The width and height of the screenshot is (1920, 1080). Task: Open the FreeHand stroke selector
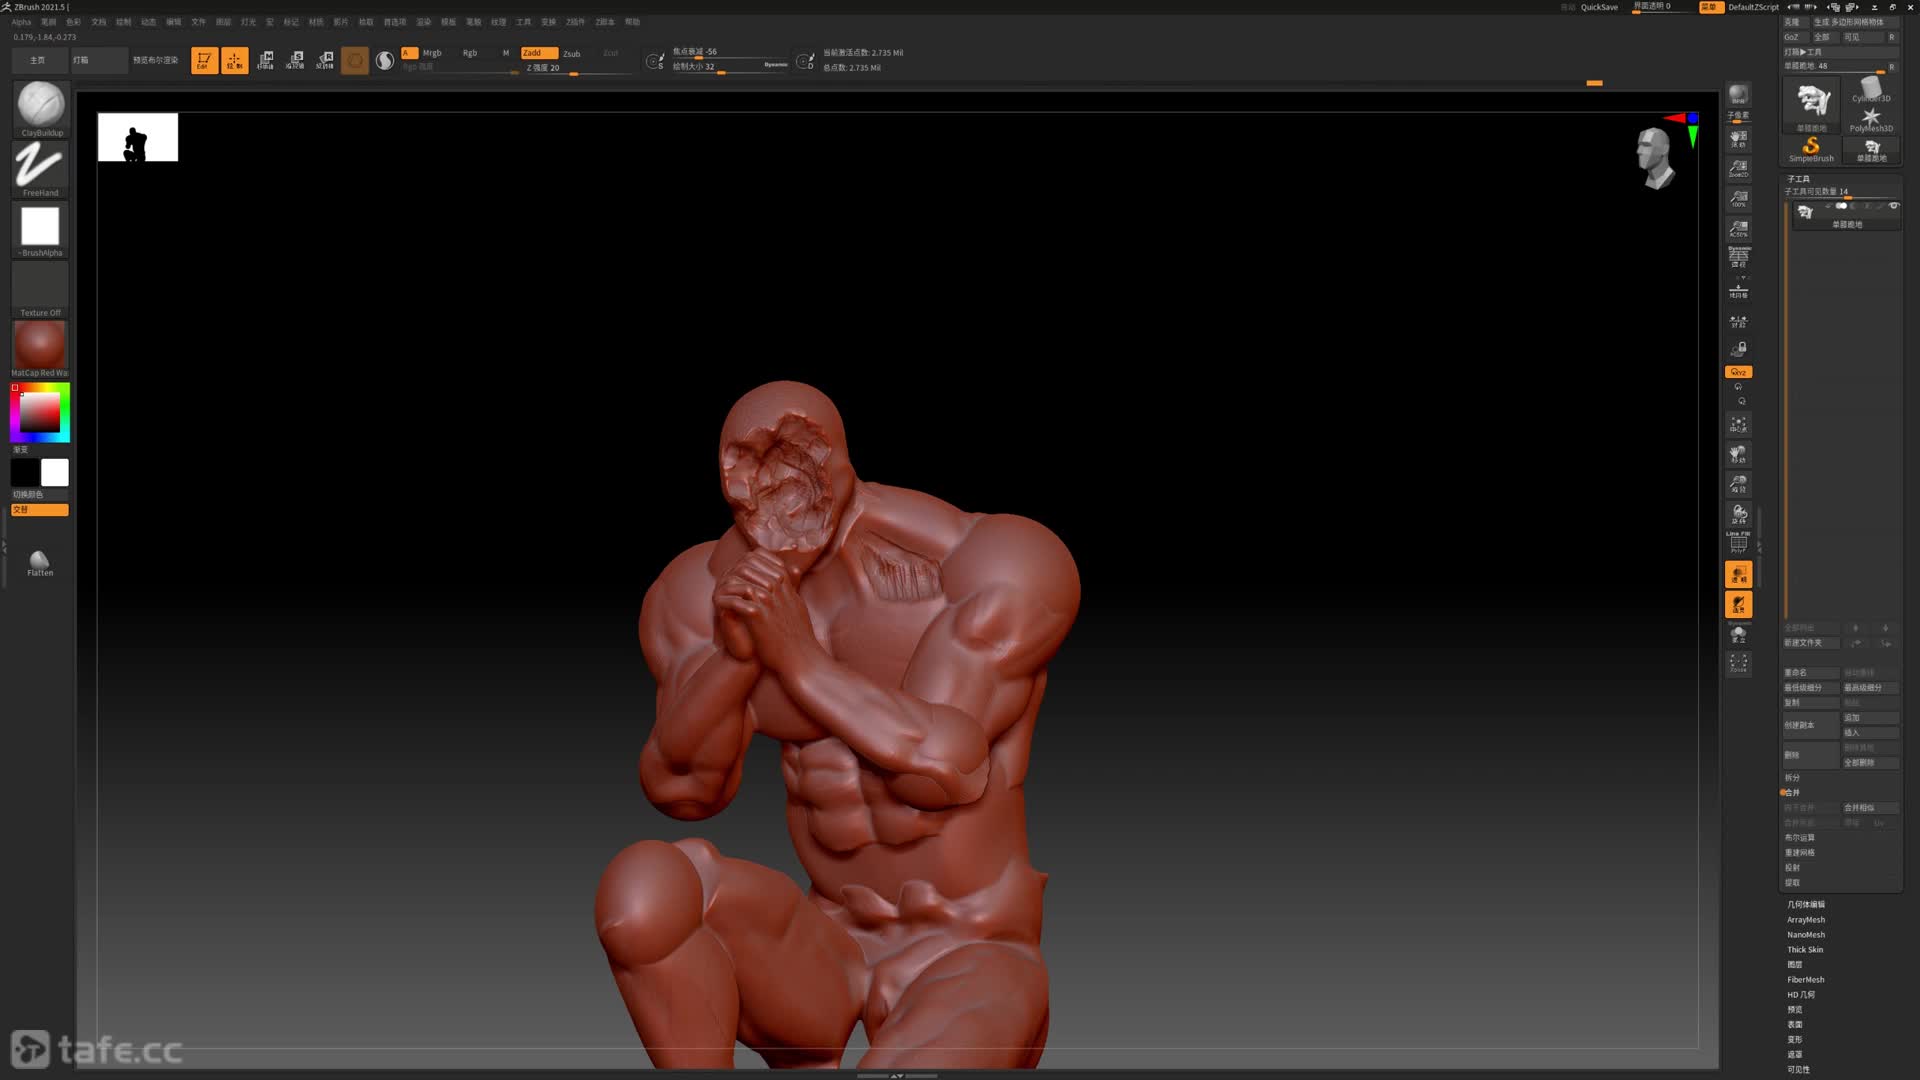(40, 168)
